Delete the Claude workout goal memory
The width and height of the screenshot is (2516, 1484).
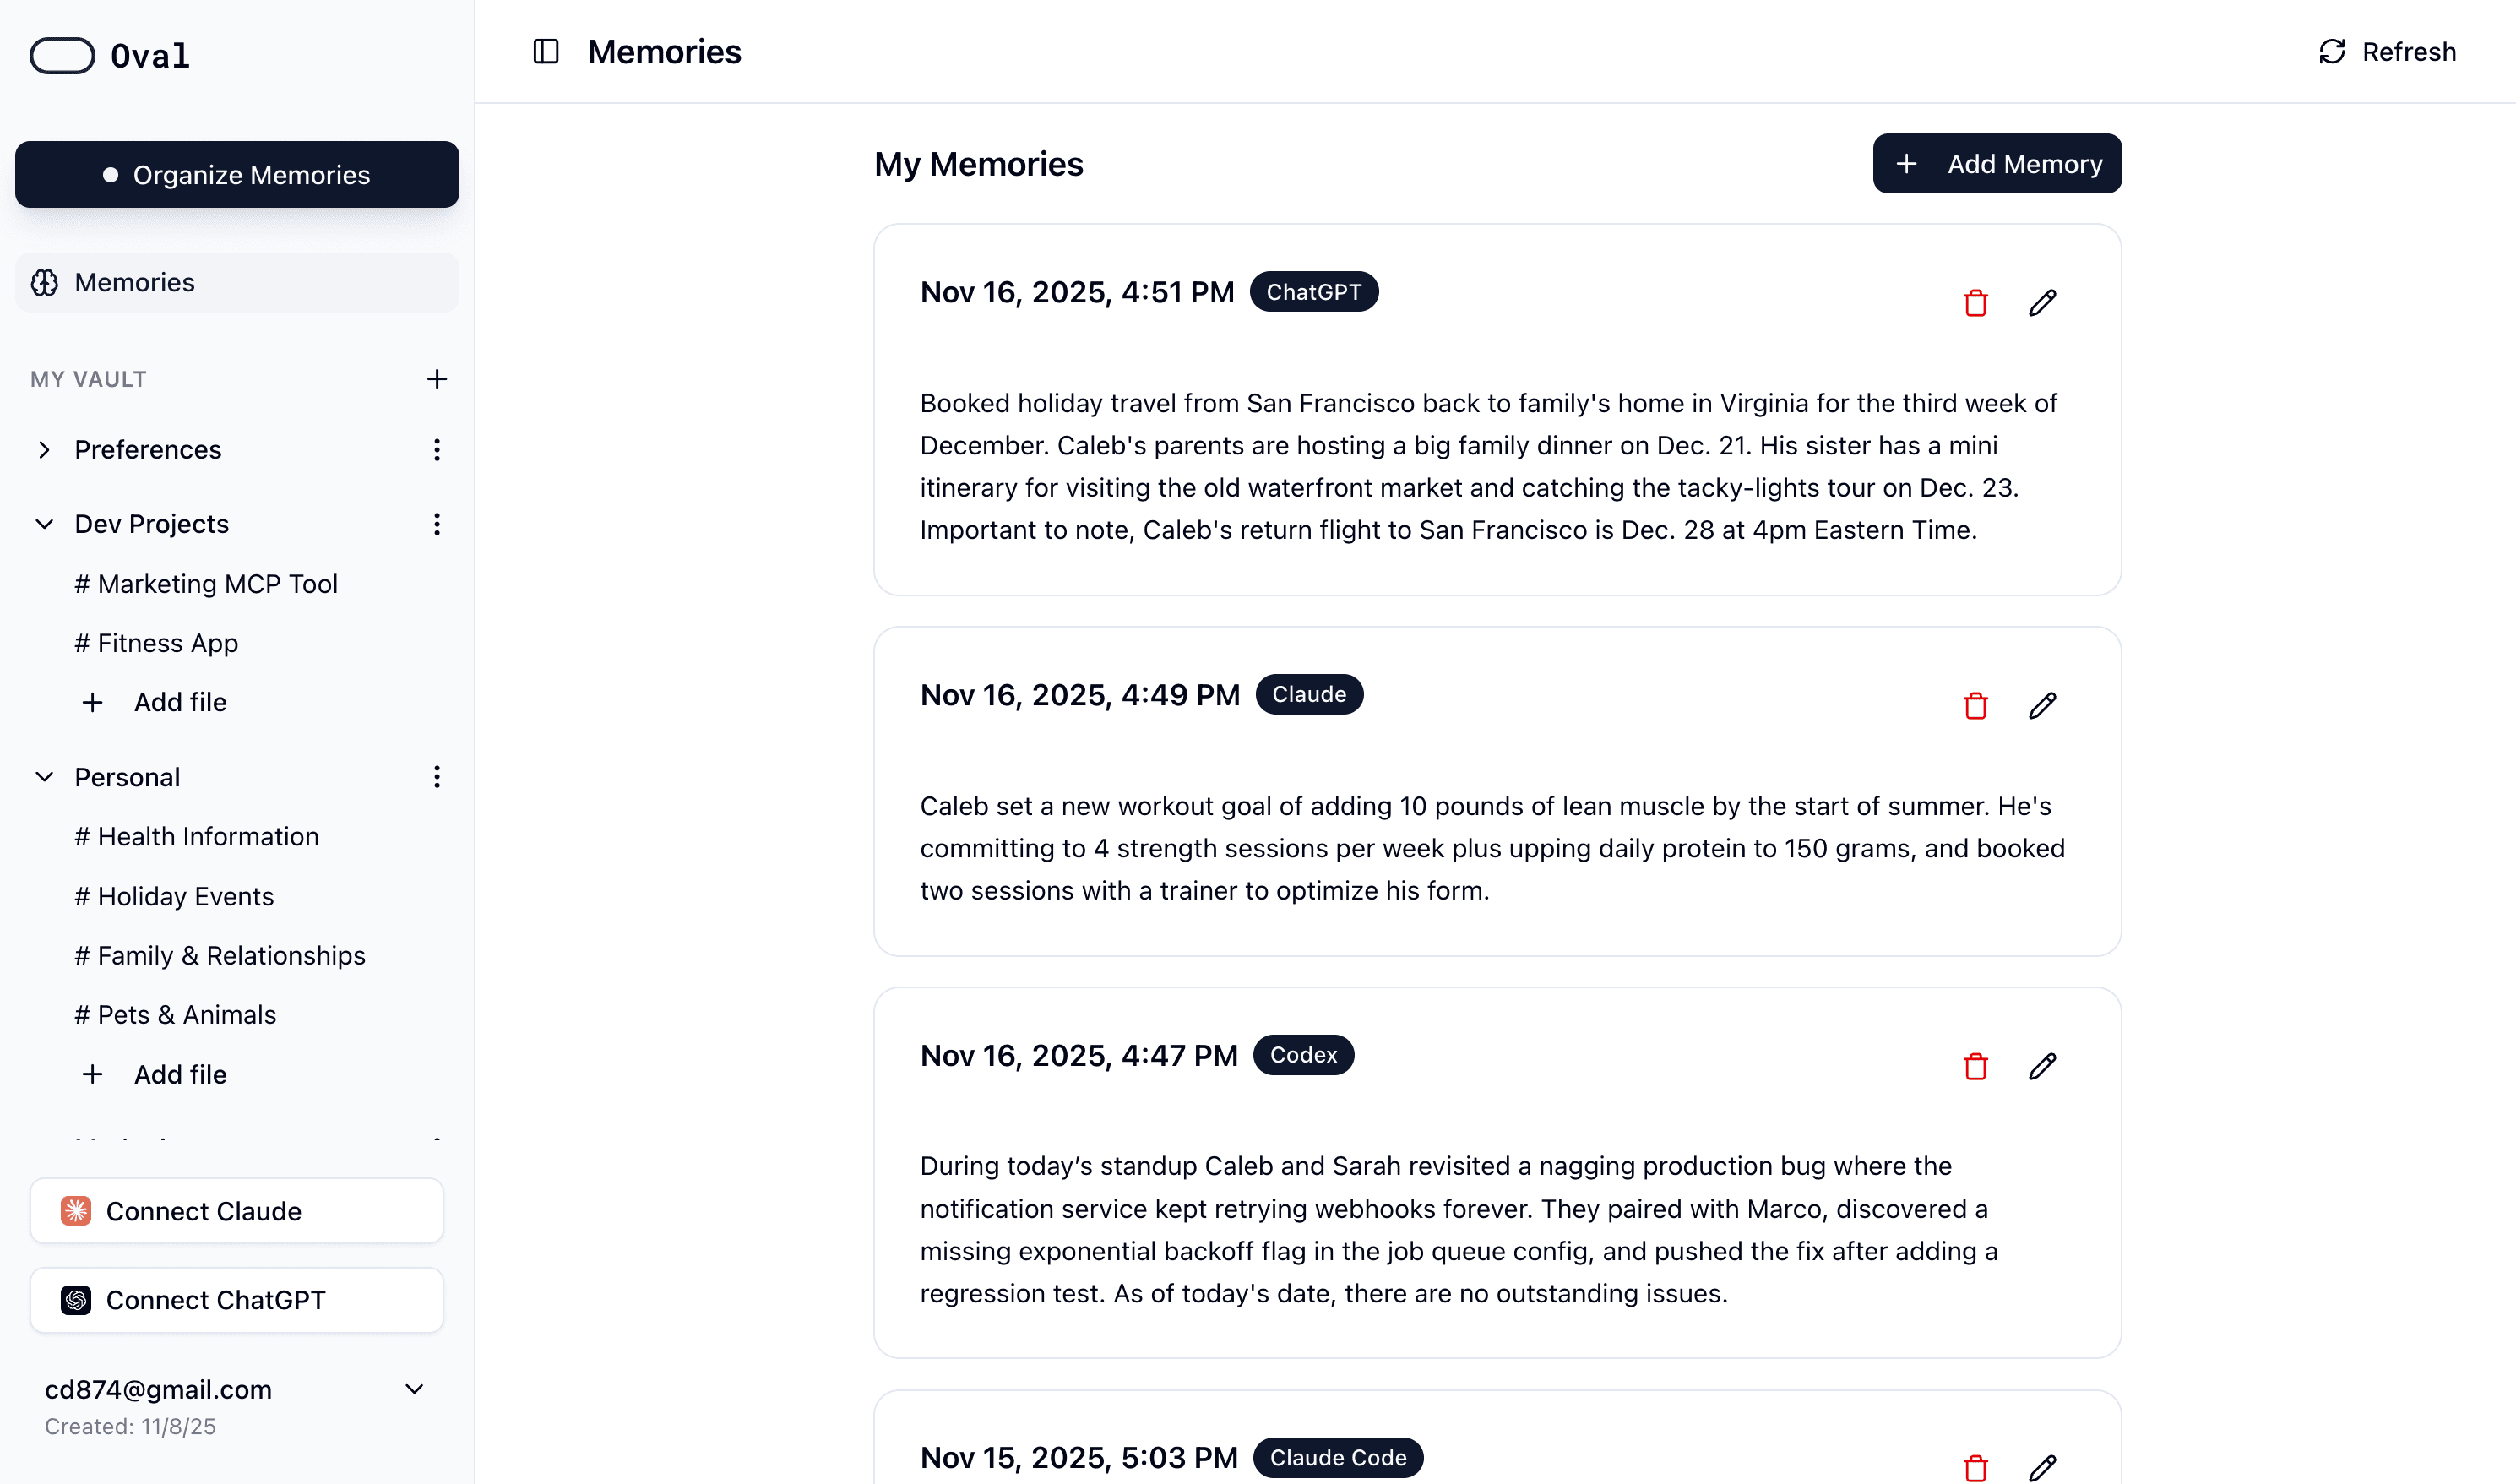[1975, 706]
